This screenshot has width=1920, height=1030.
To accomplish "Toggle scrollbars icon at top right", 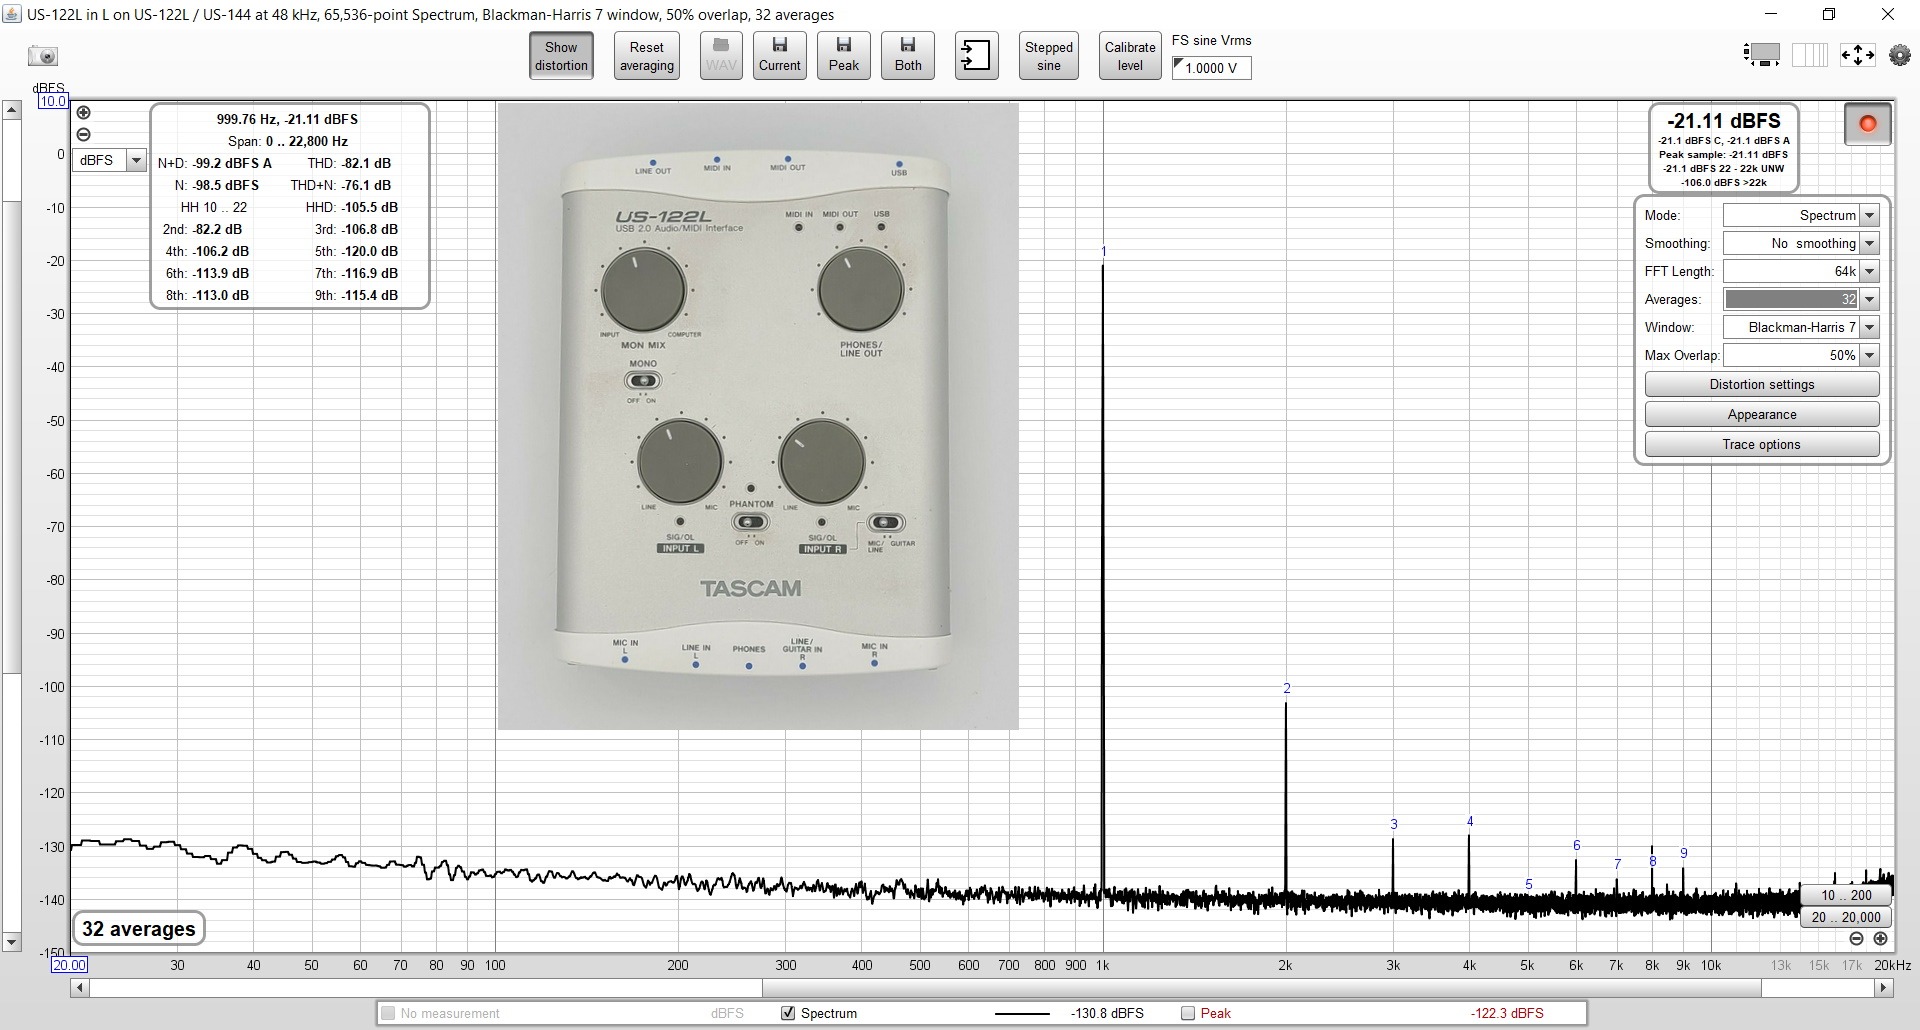I will (x=1762, y=55).
